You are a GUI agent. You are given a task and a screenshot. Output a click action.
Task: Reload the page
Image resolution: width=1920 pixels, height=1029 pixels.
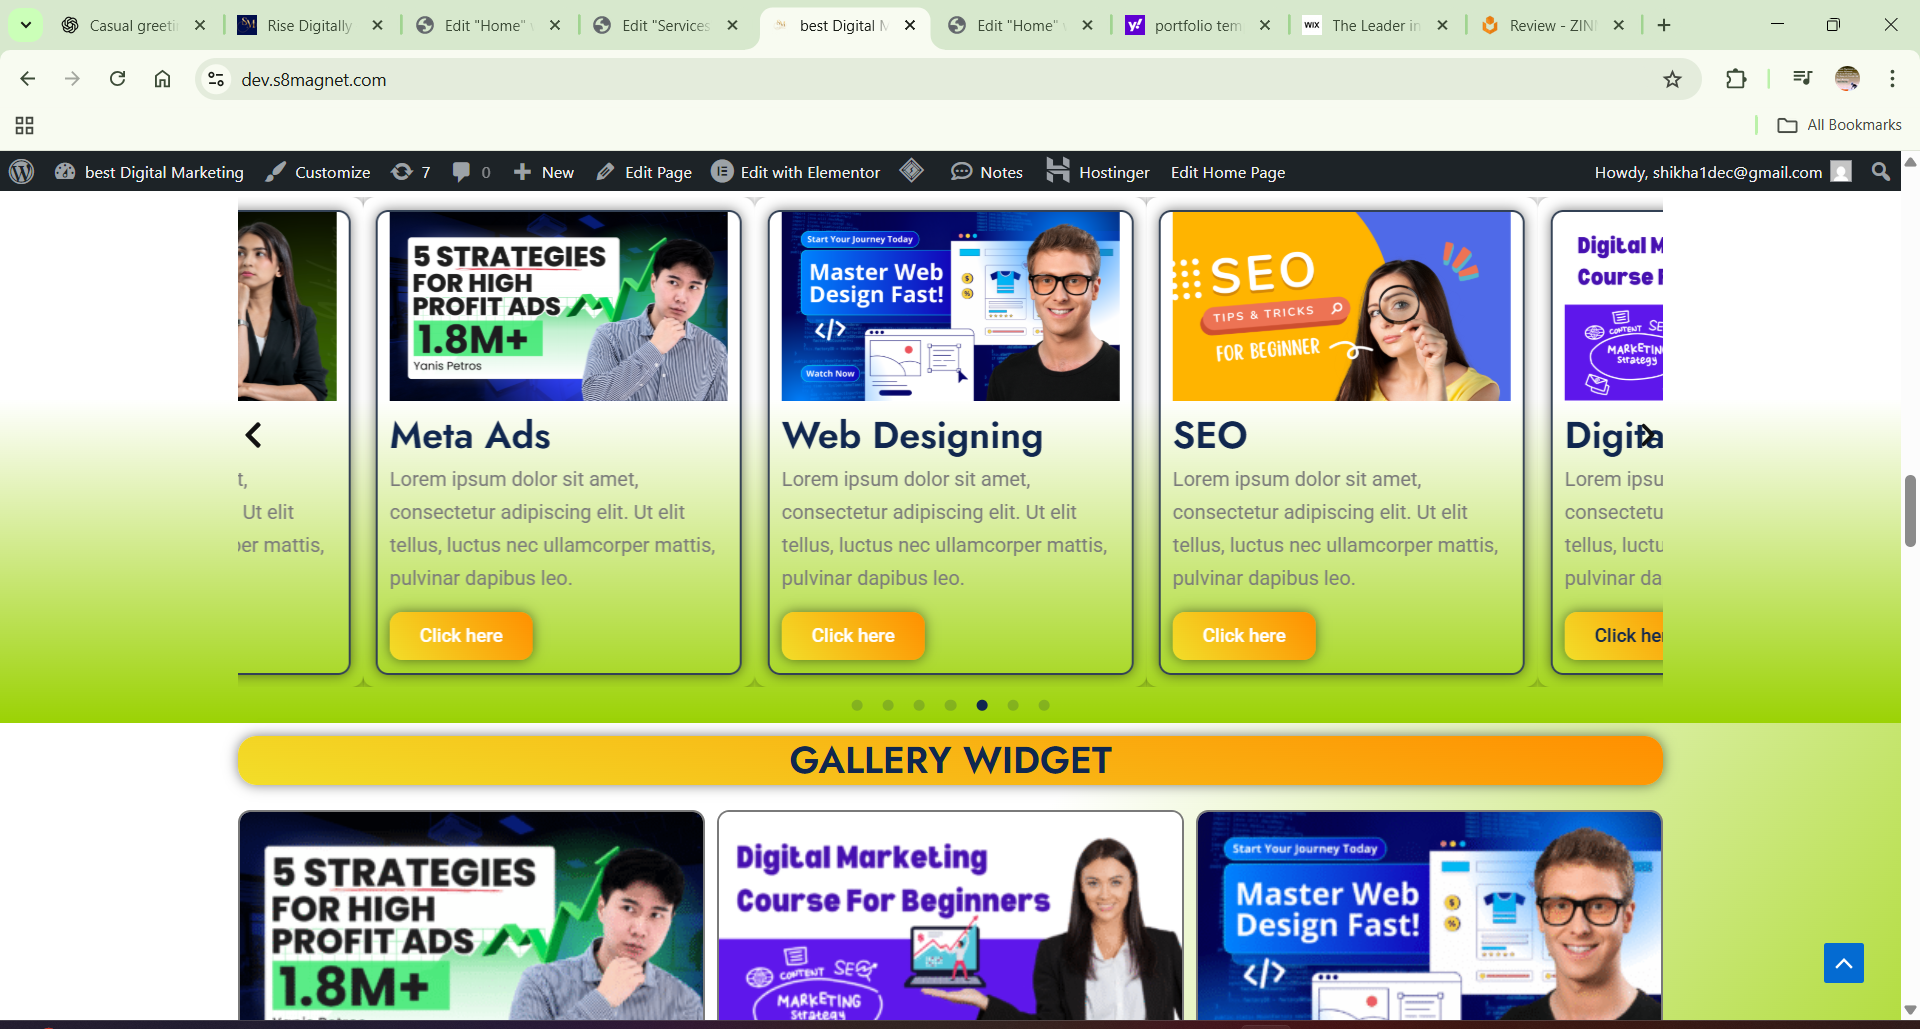(117, 79)
